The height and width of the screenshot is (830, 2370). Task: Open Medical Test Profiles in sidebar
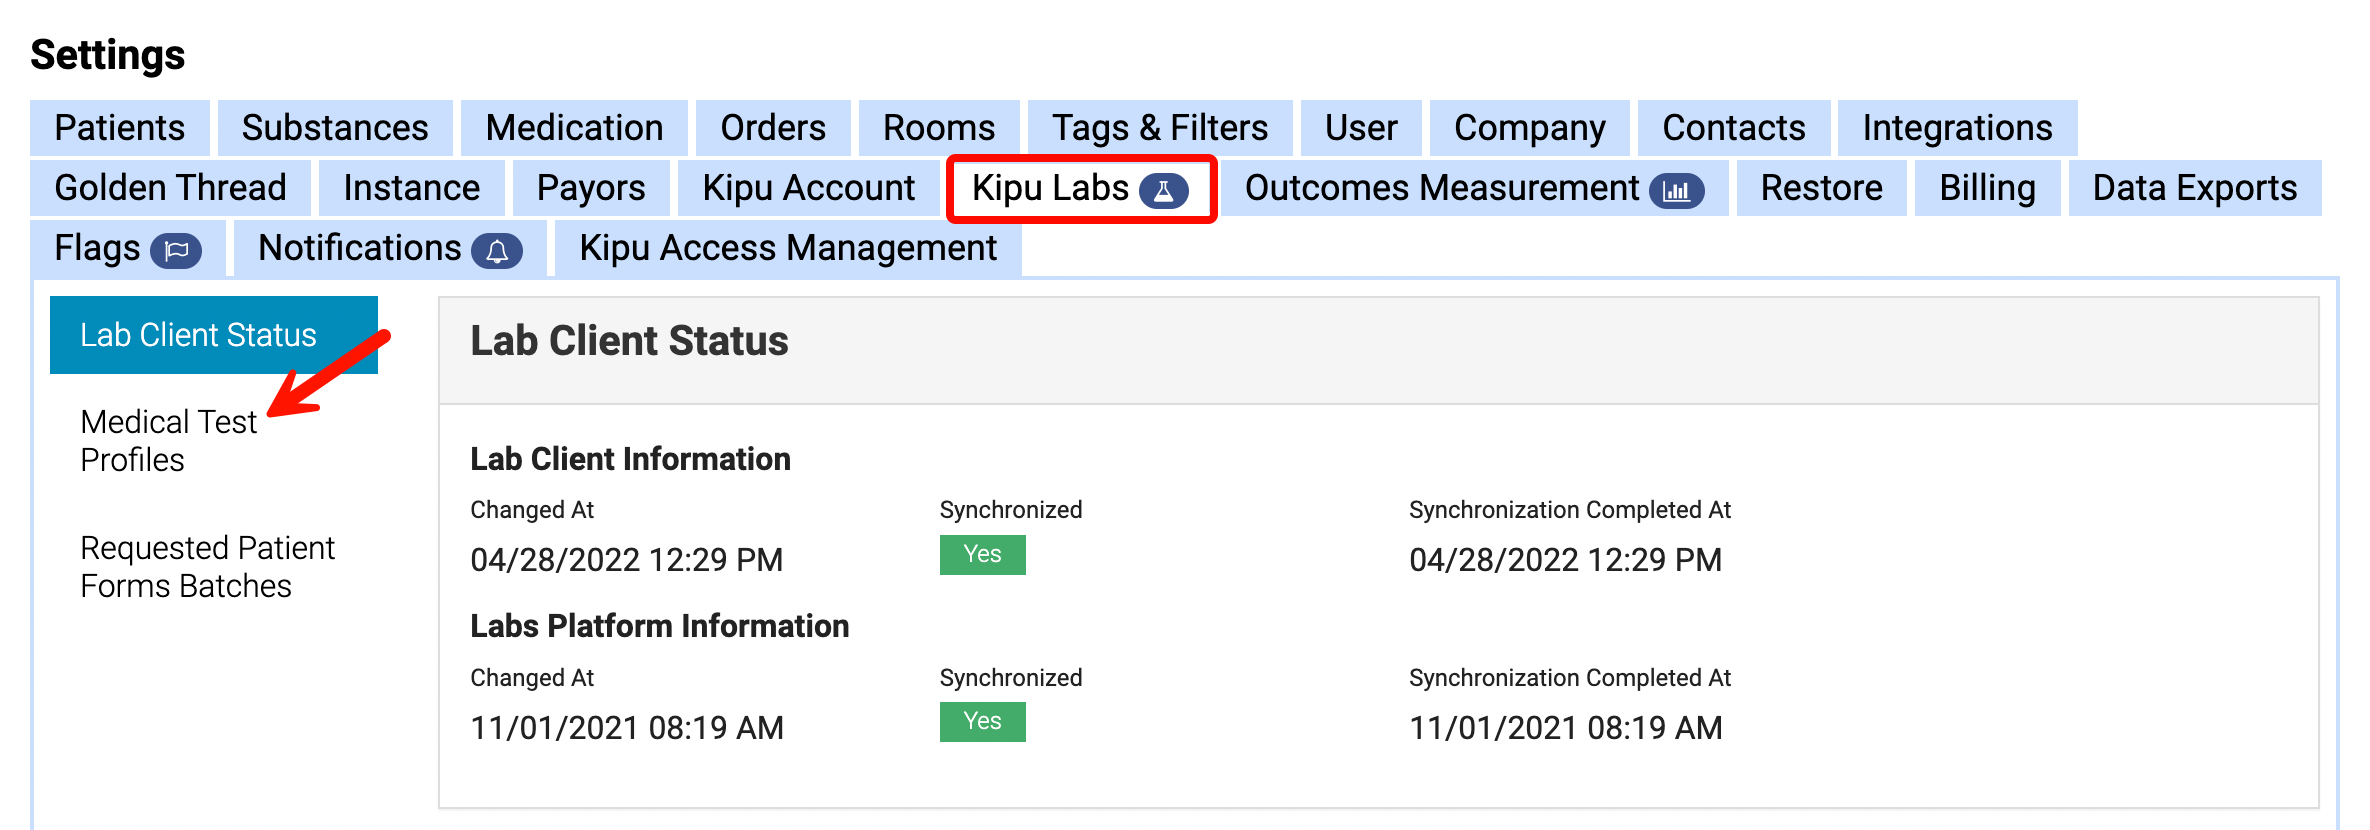point(169,441)
